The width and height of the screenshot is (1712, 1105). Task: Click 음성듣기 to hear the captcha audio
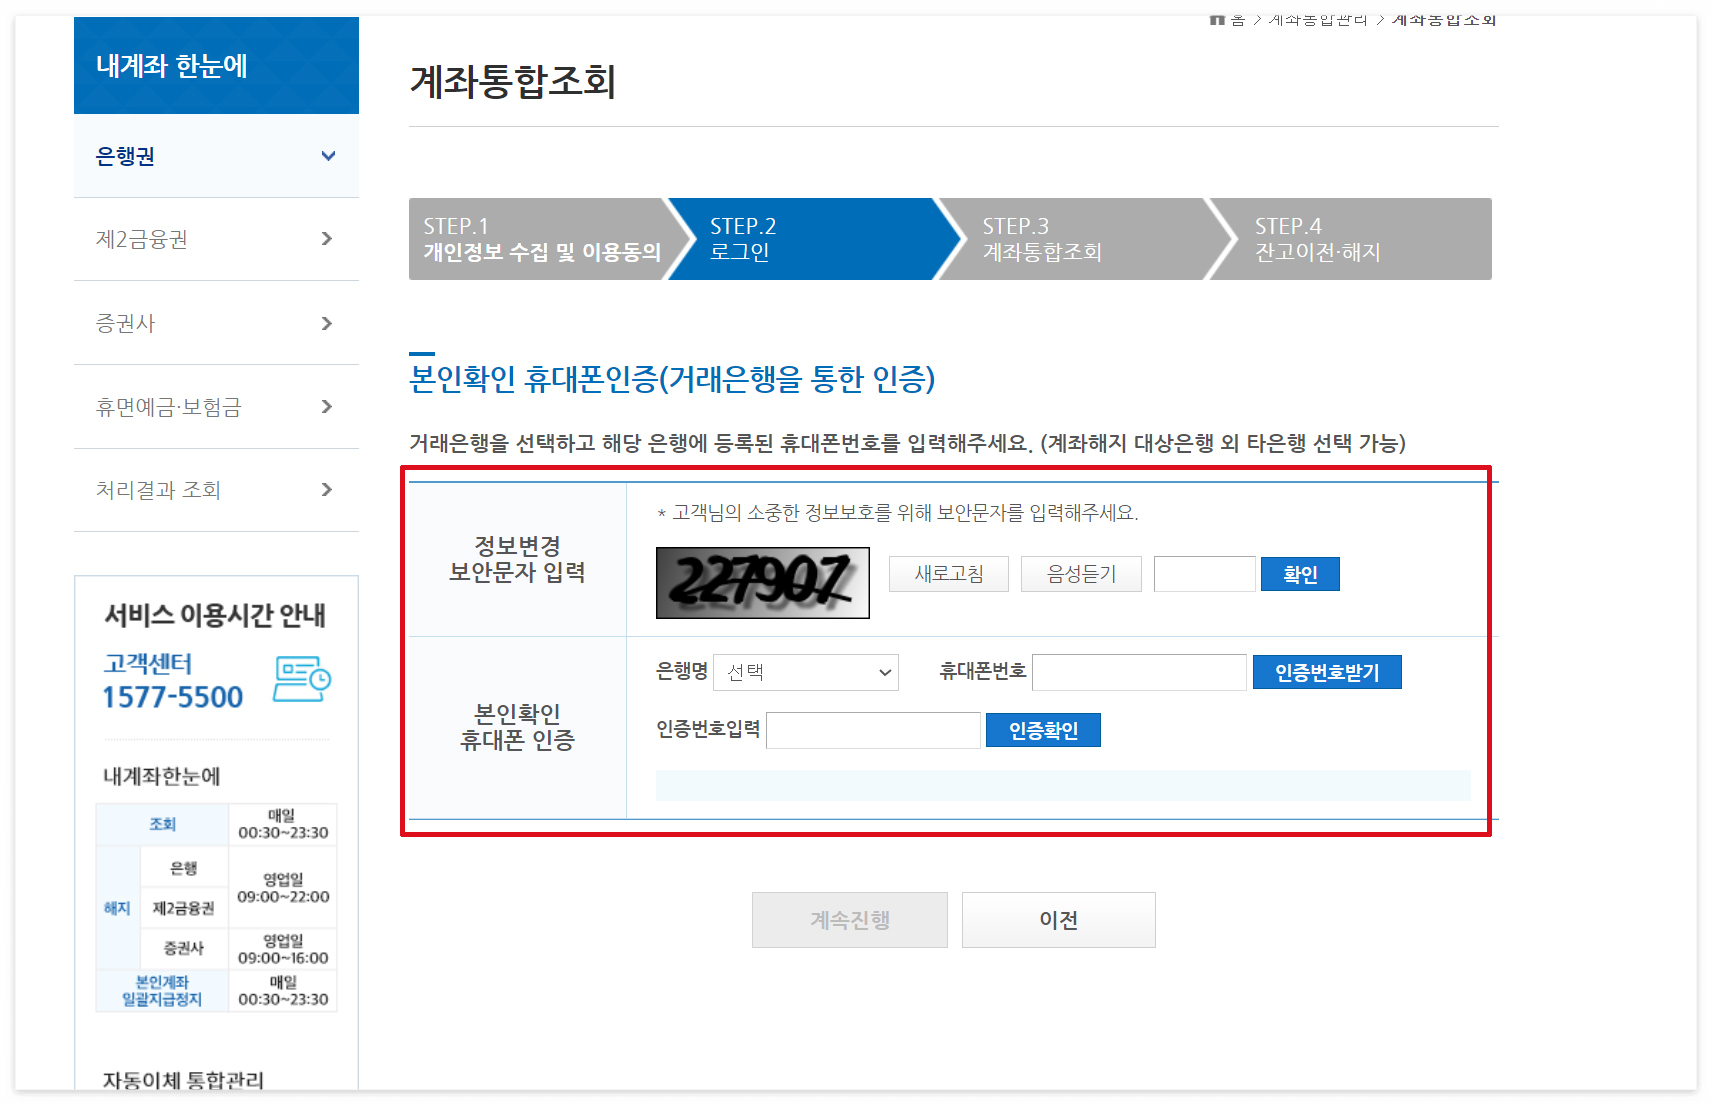coord(1080,573)
